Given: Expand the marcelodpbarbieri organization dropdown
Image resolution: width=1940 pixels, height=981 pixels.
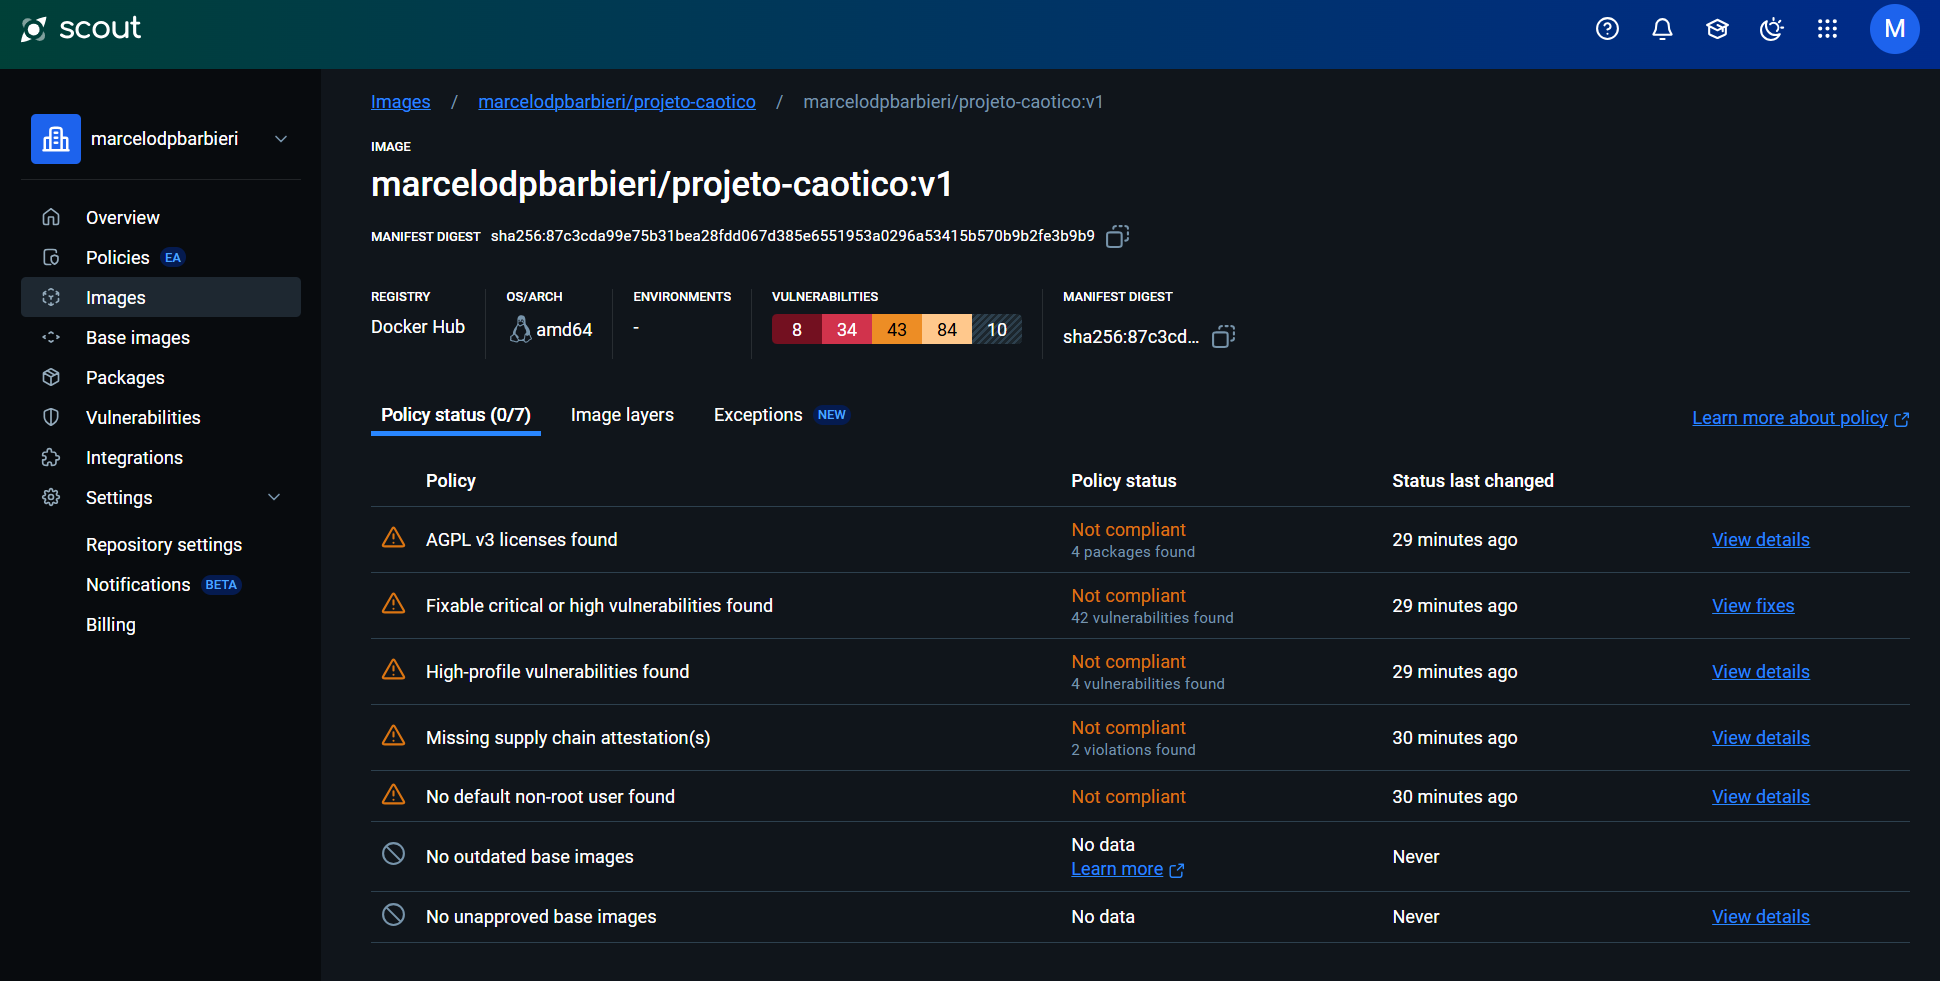Looking at the screenshot, I should coord(281,139).
